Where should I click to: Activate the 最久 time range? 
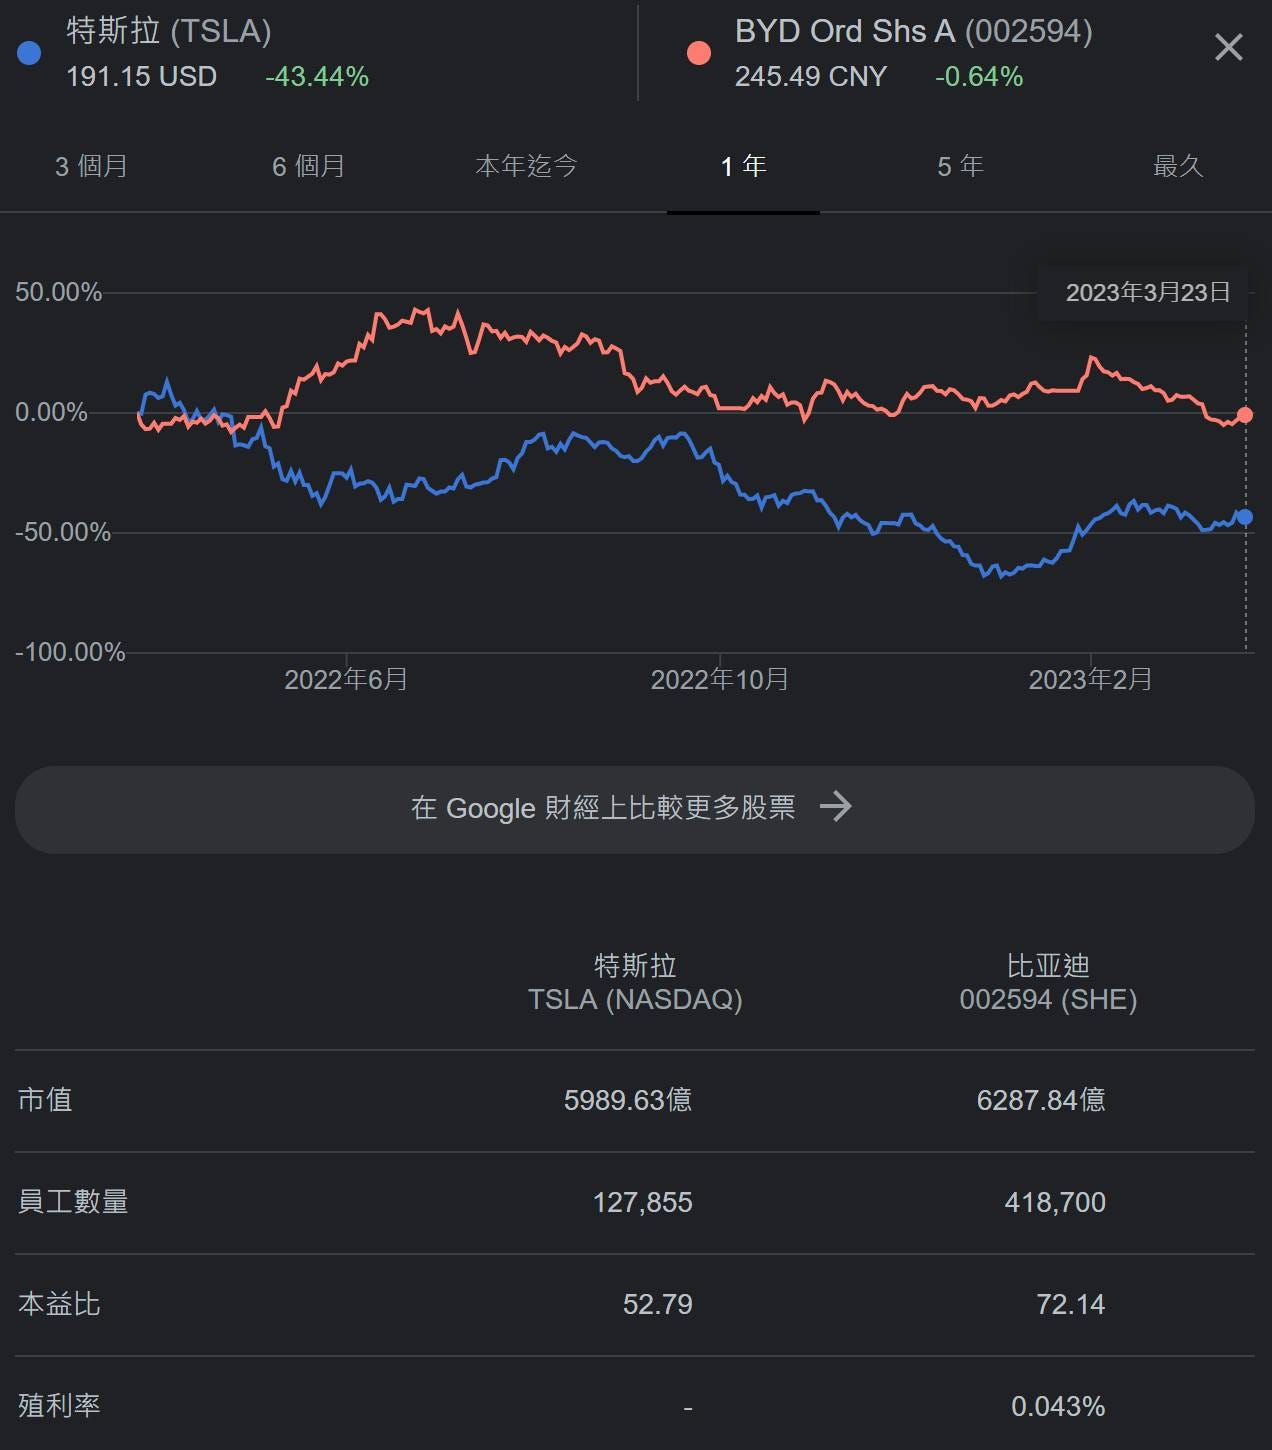click(x=1179, y=167)
